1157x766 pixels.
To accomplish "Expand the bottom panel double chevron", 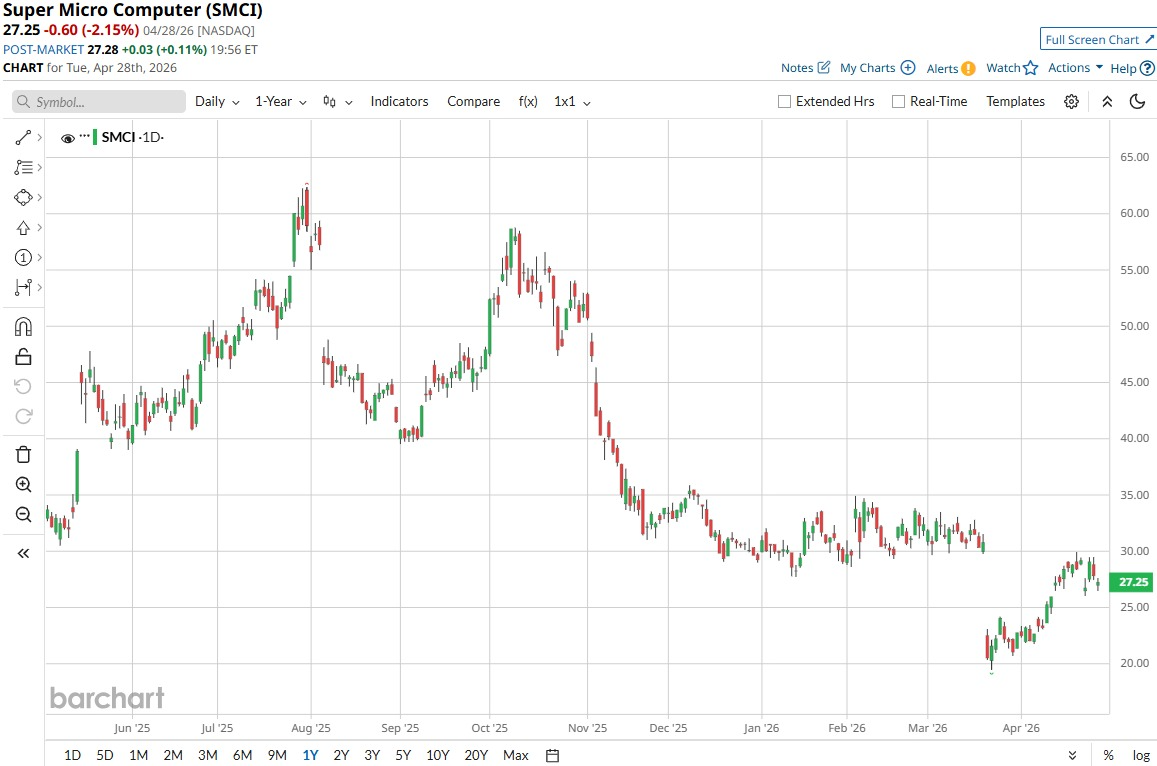I will (1072, 755).
